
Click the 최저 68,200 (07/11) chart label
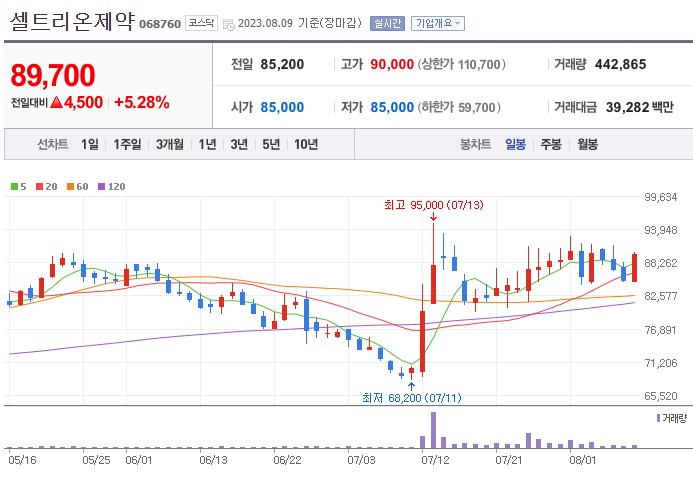click(x=411, y=398)
